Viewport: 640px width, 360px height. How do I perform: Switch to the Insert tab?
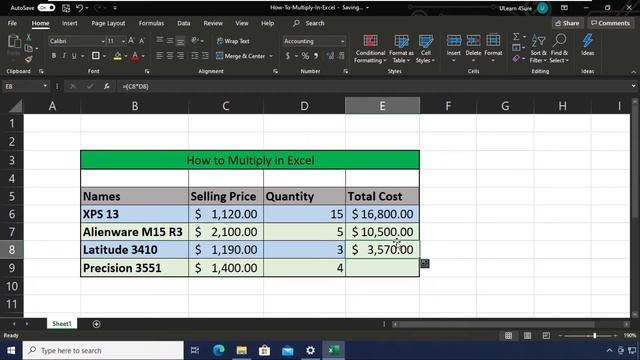pyautogui.click(x=70, y=23)
